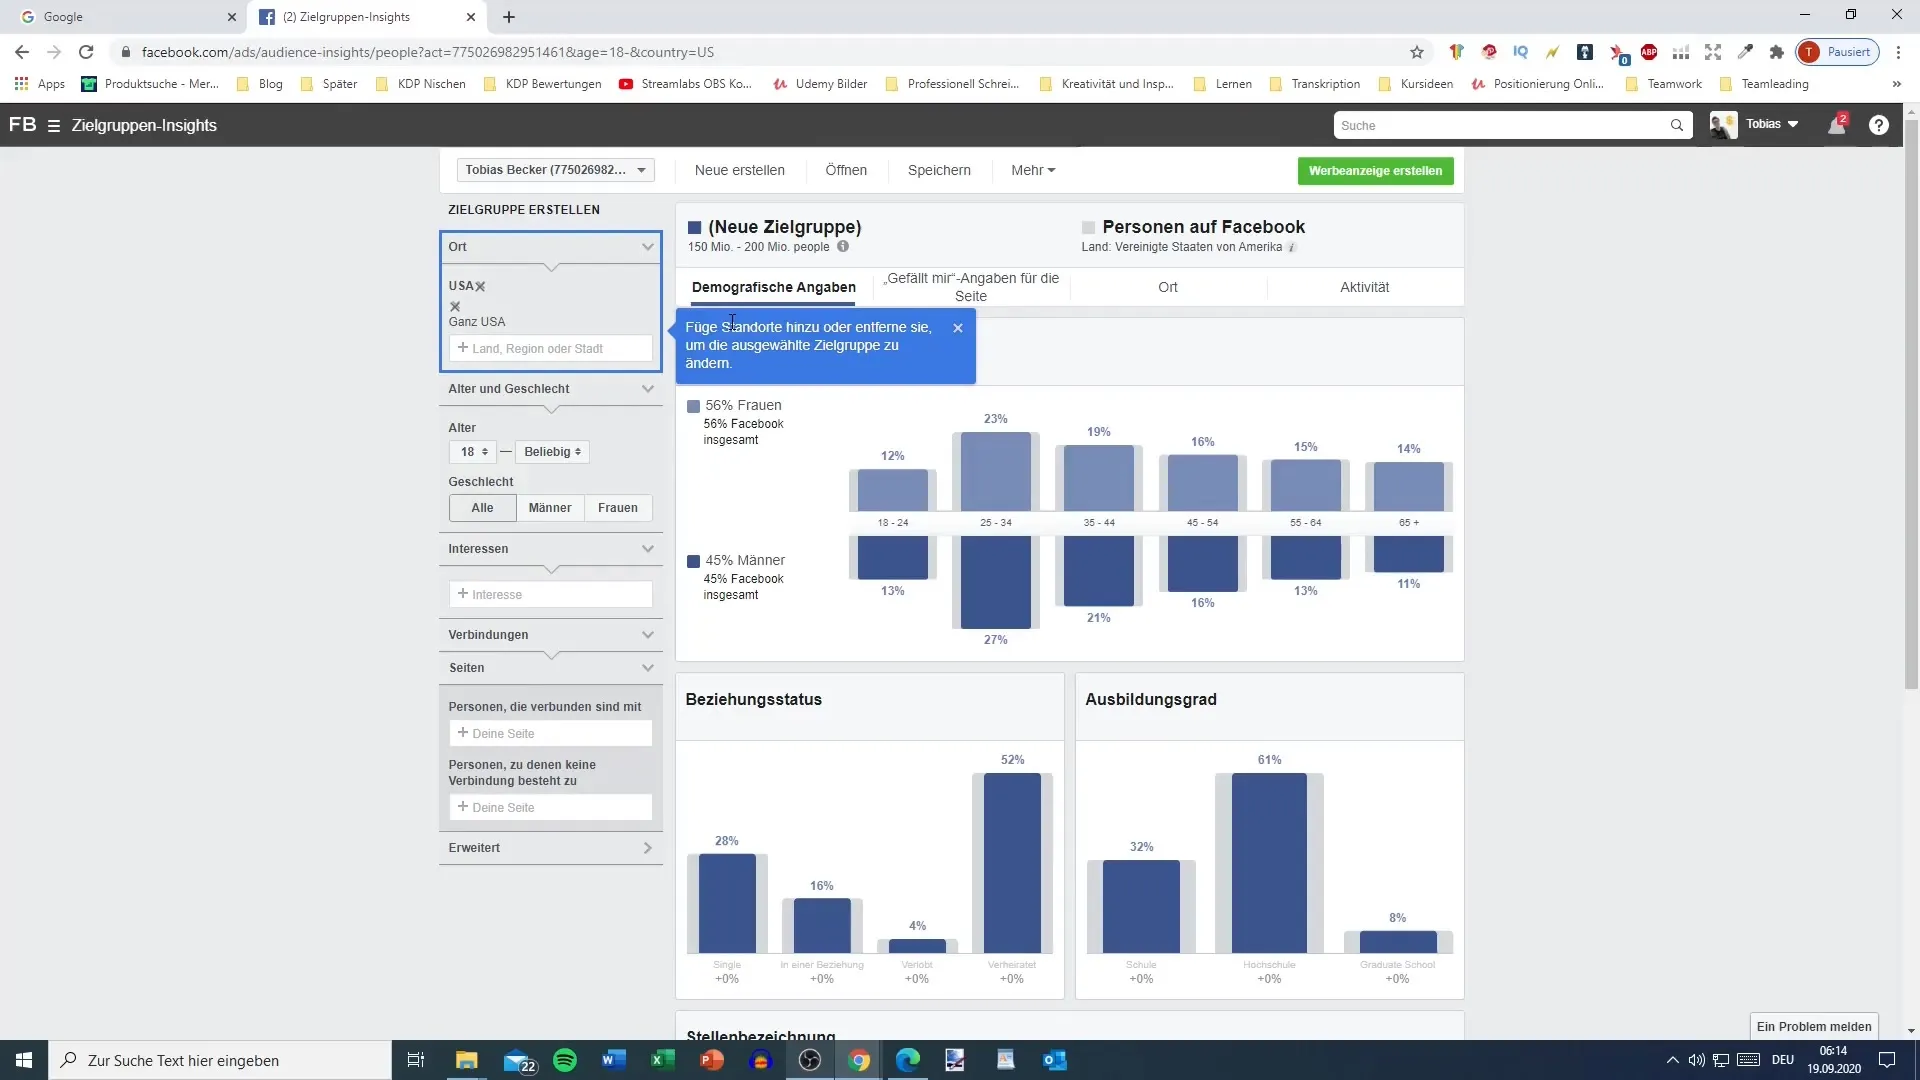
Task: Open the KDP Nischen bookmark folder
Action: click(x=420, y=84)
